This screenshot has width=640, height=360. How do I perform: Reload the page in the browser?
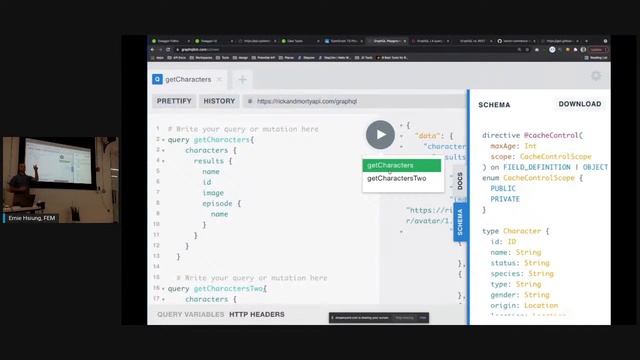coord(168,49)
